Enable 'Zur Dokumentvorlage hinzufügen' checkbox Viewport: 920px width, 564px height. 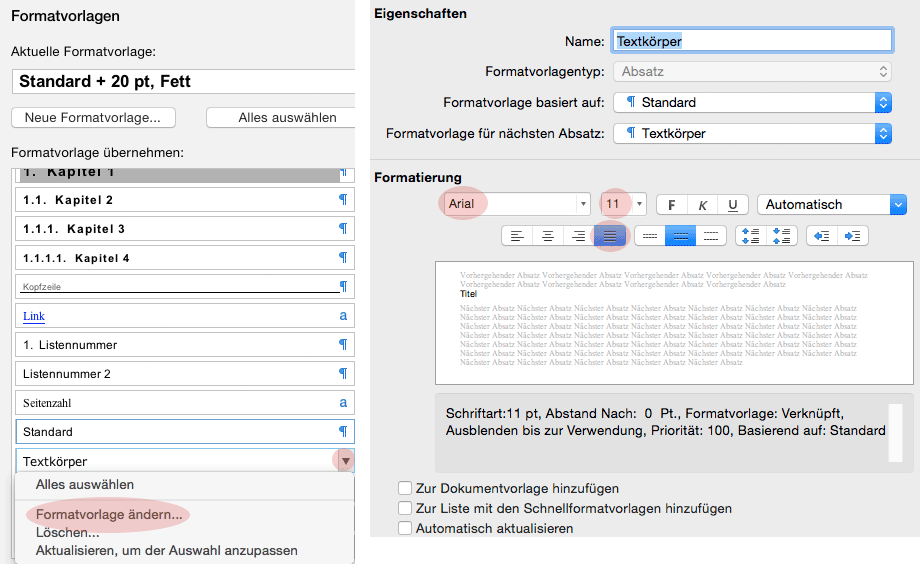[405, 489]
